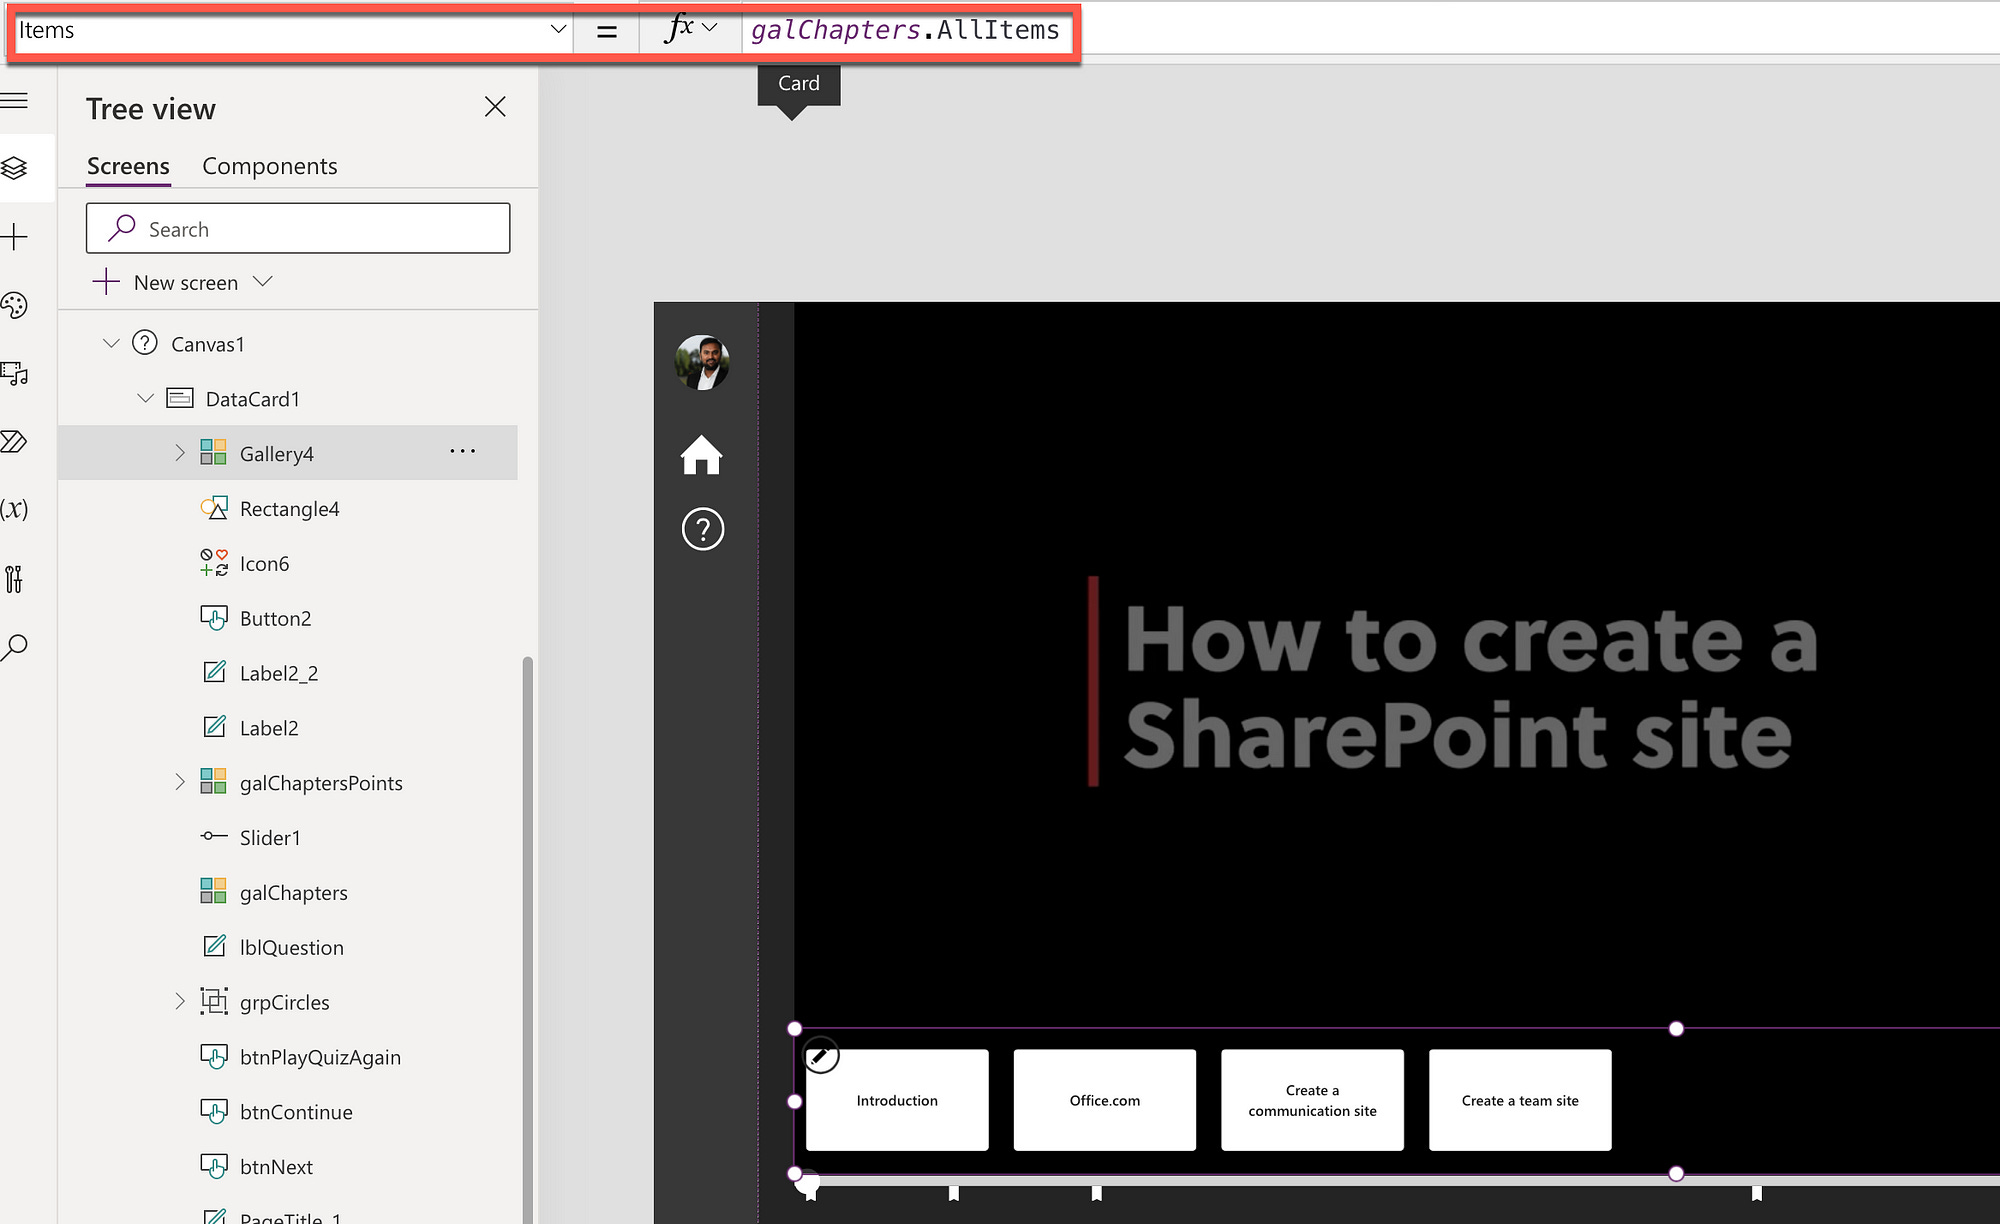The height and width of the screenshot is (1224, 2000).
Task: Open the Variables (x) icon
Action: (x=15, y=509)
